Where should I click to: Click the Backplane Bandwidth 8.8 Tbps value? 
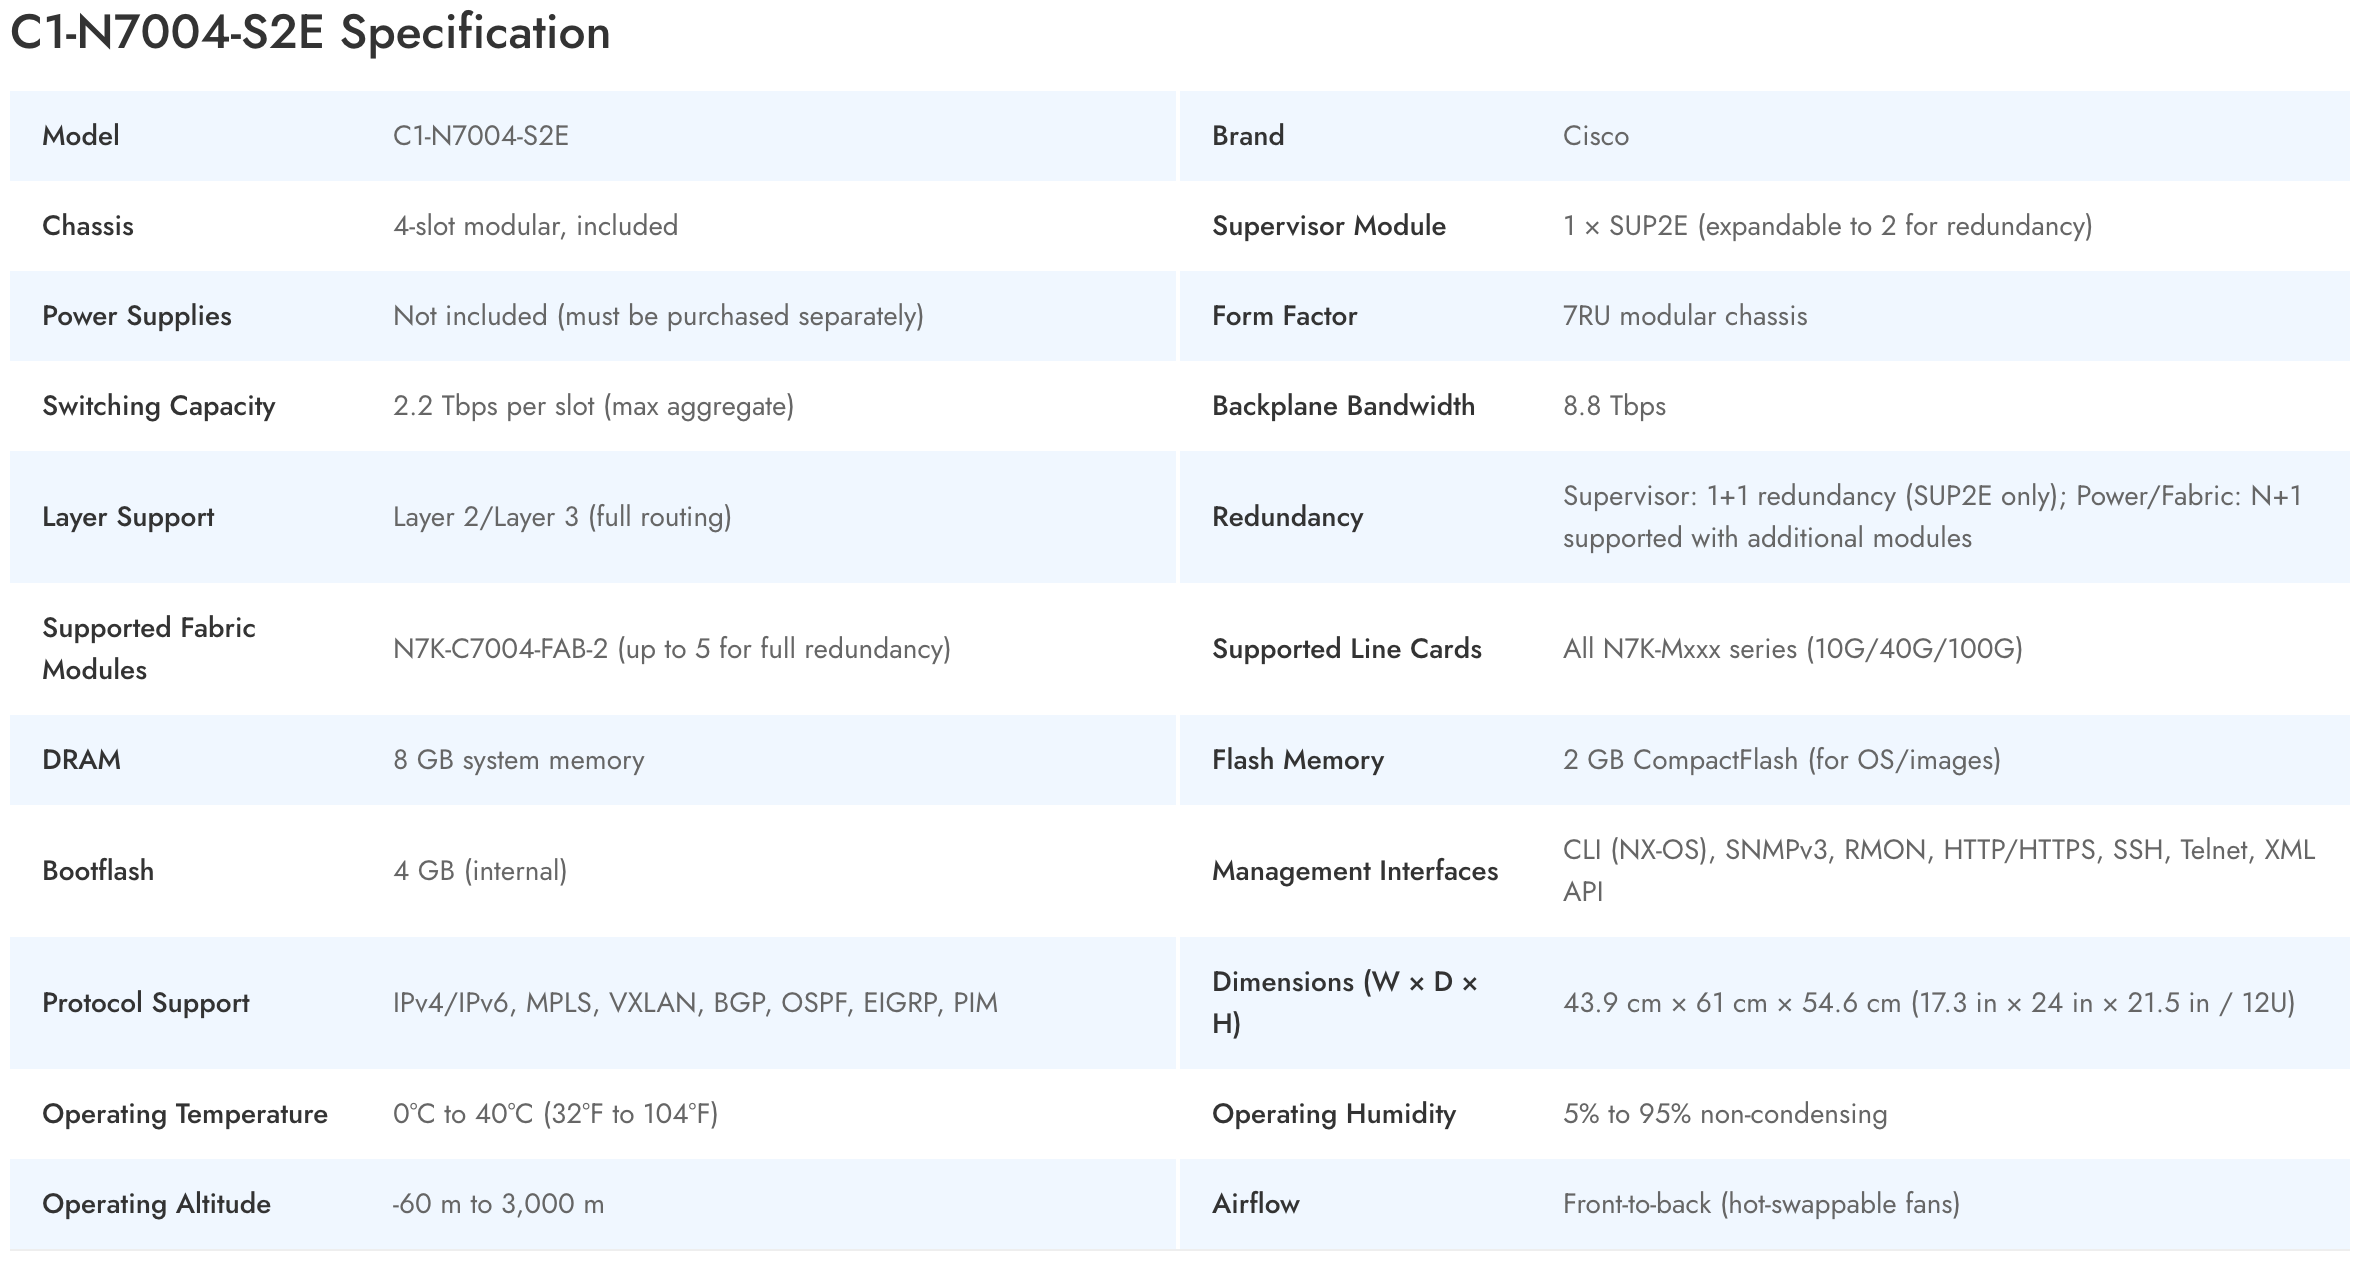(1613, 406)
